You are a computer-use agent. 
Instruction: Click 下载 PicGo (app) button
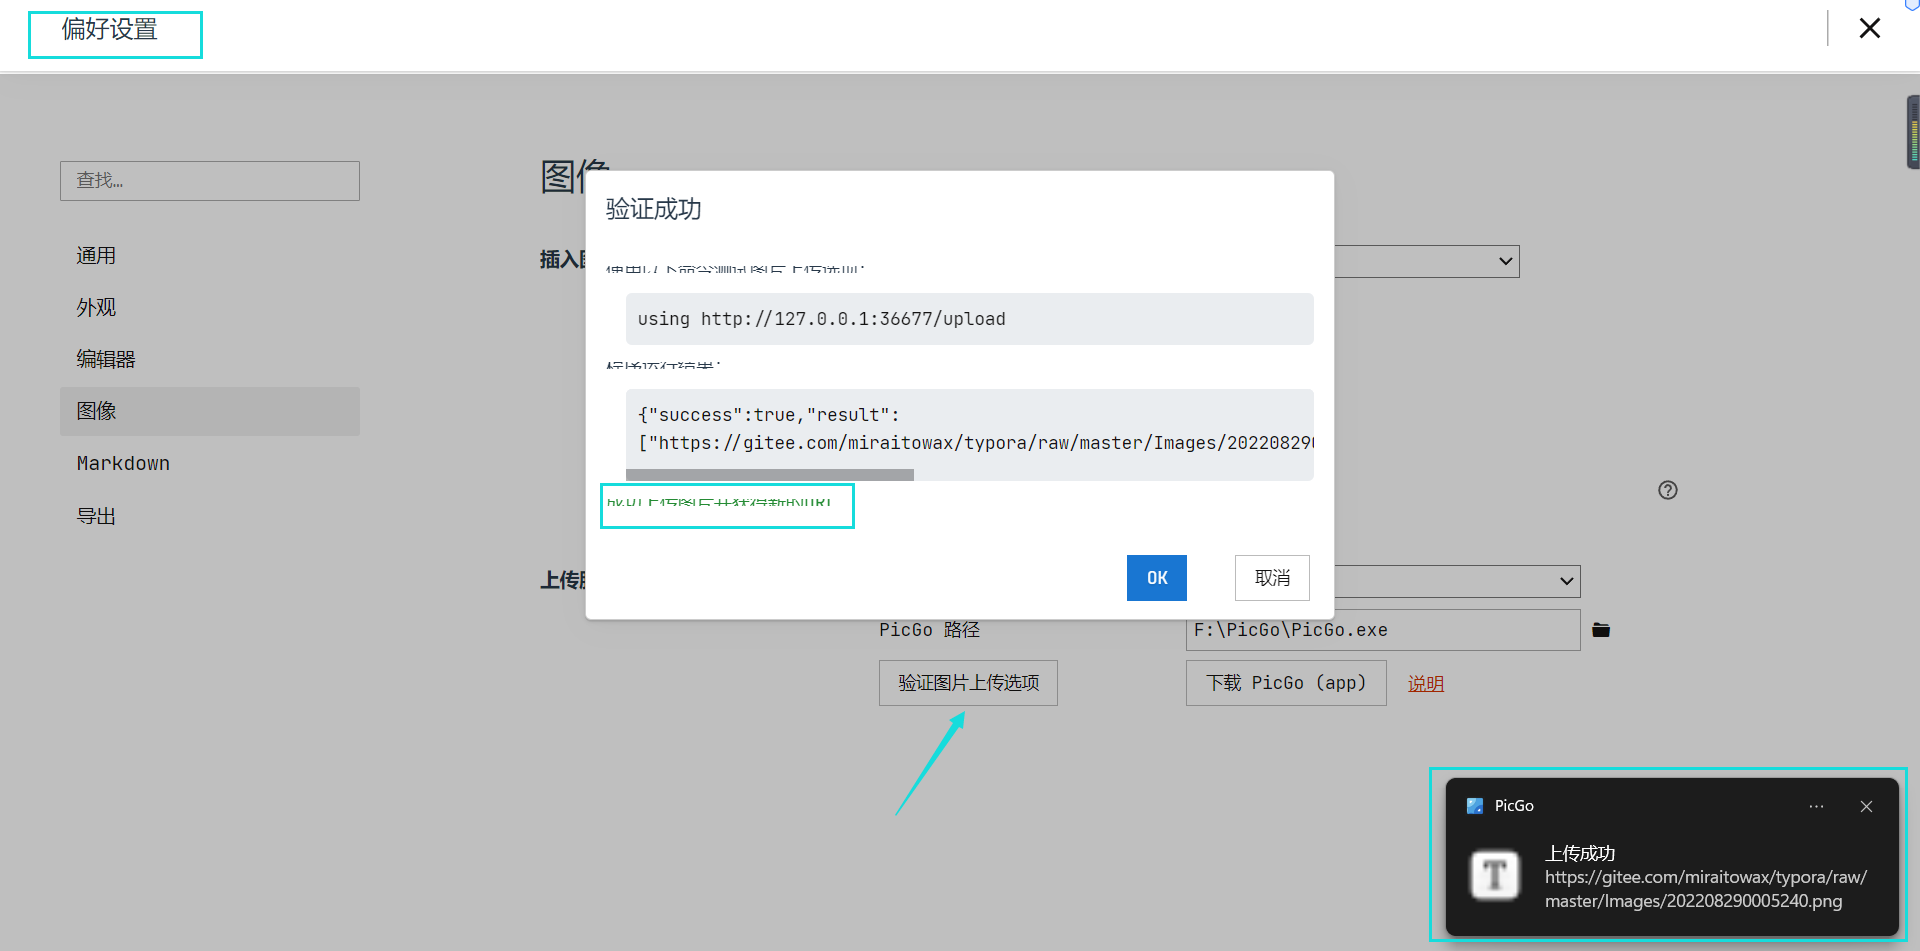1286,683
